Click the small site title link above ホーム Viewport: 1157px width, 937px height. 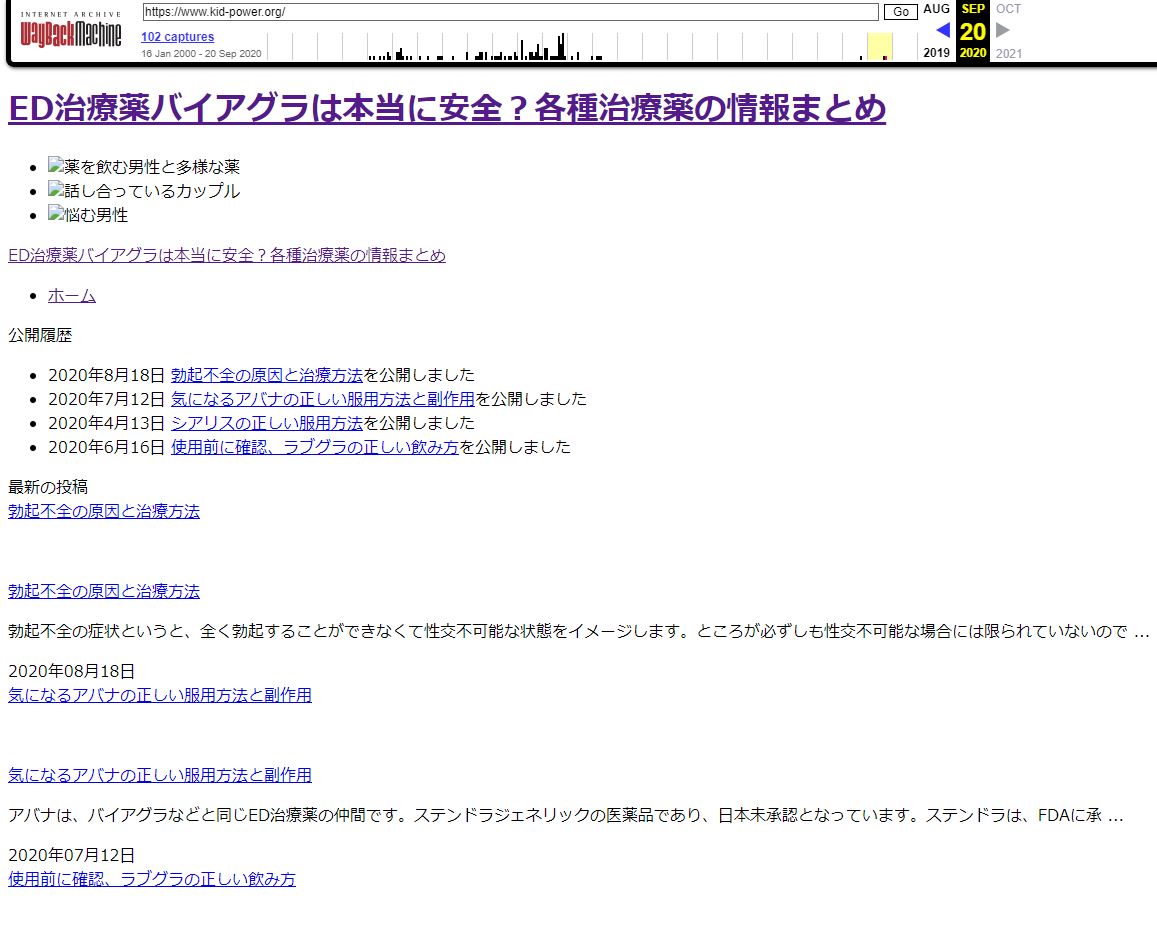point(226,255)
